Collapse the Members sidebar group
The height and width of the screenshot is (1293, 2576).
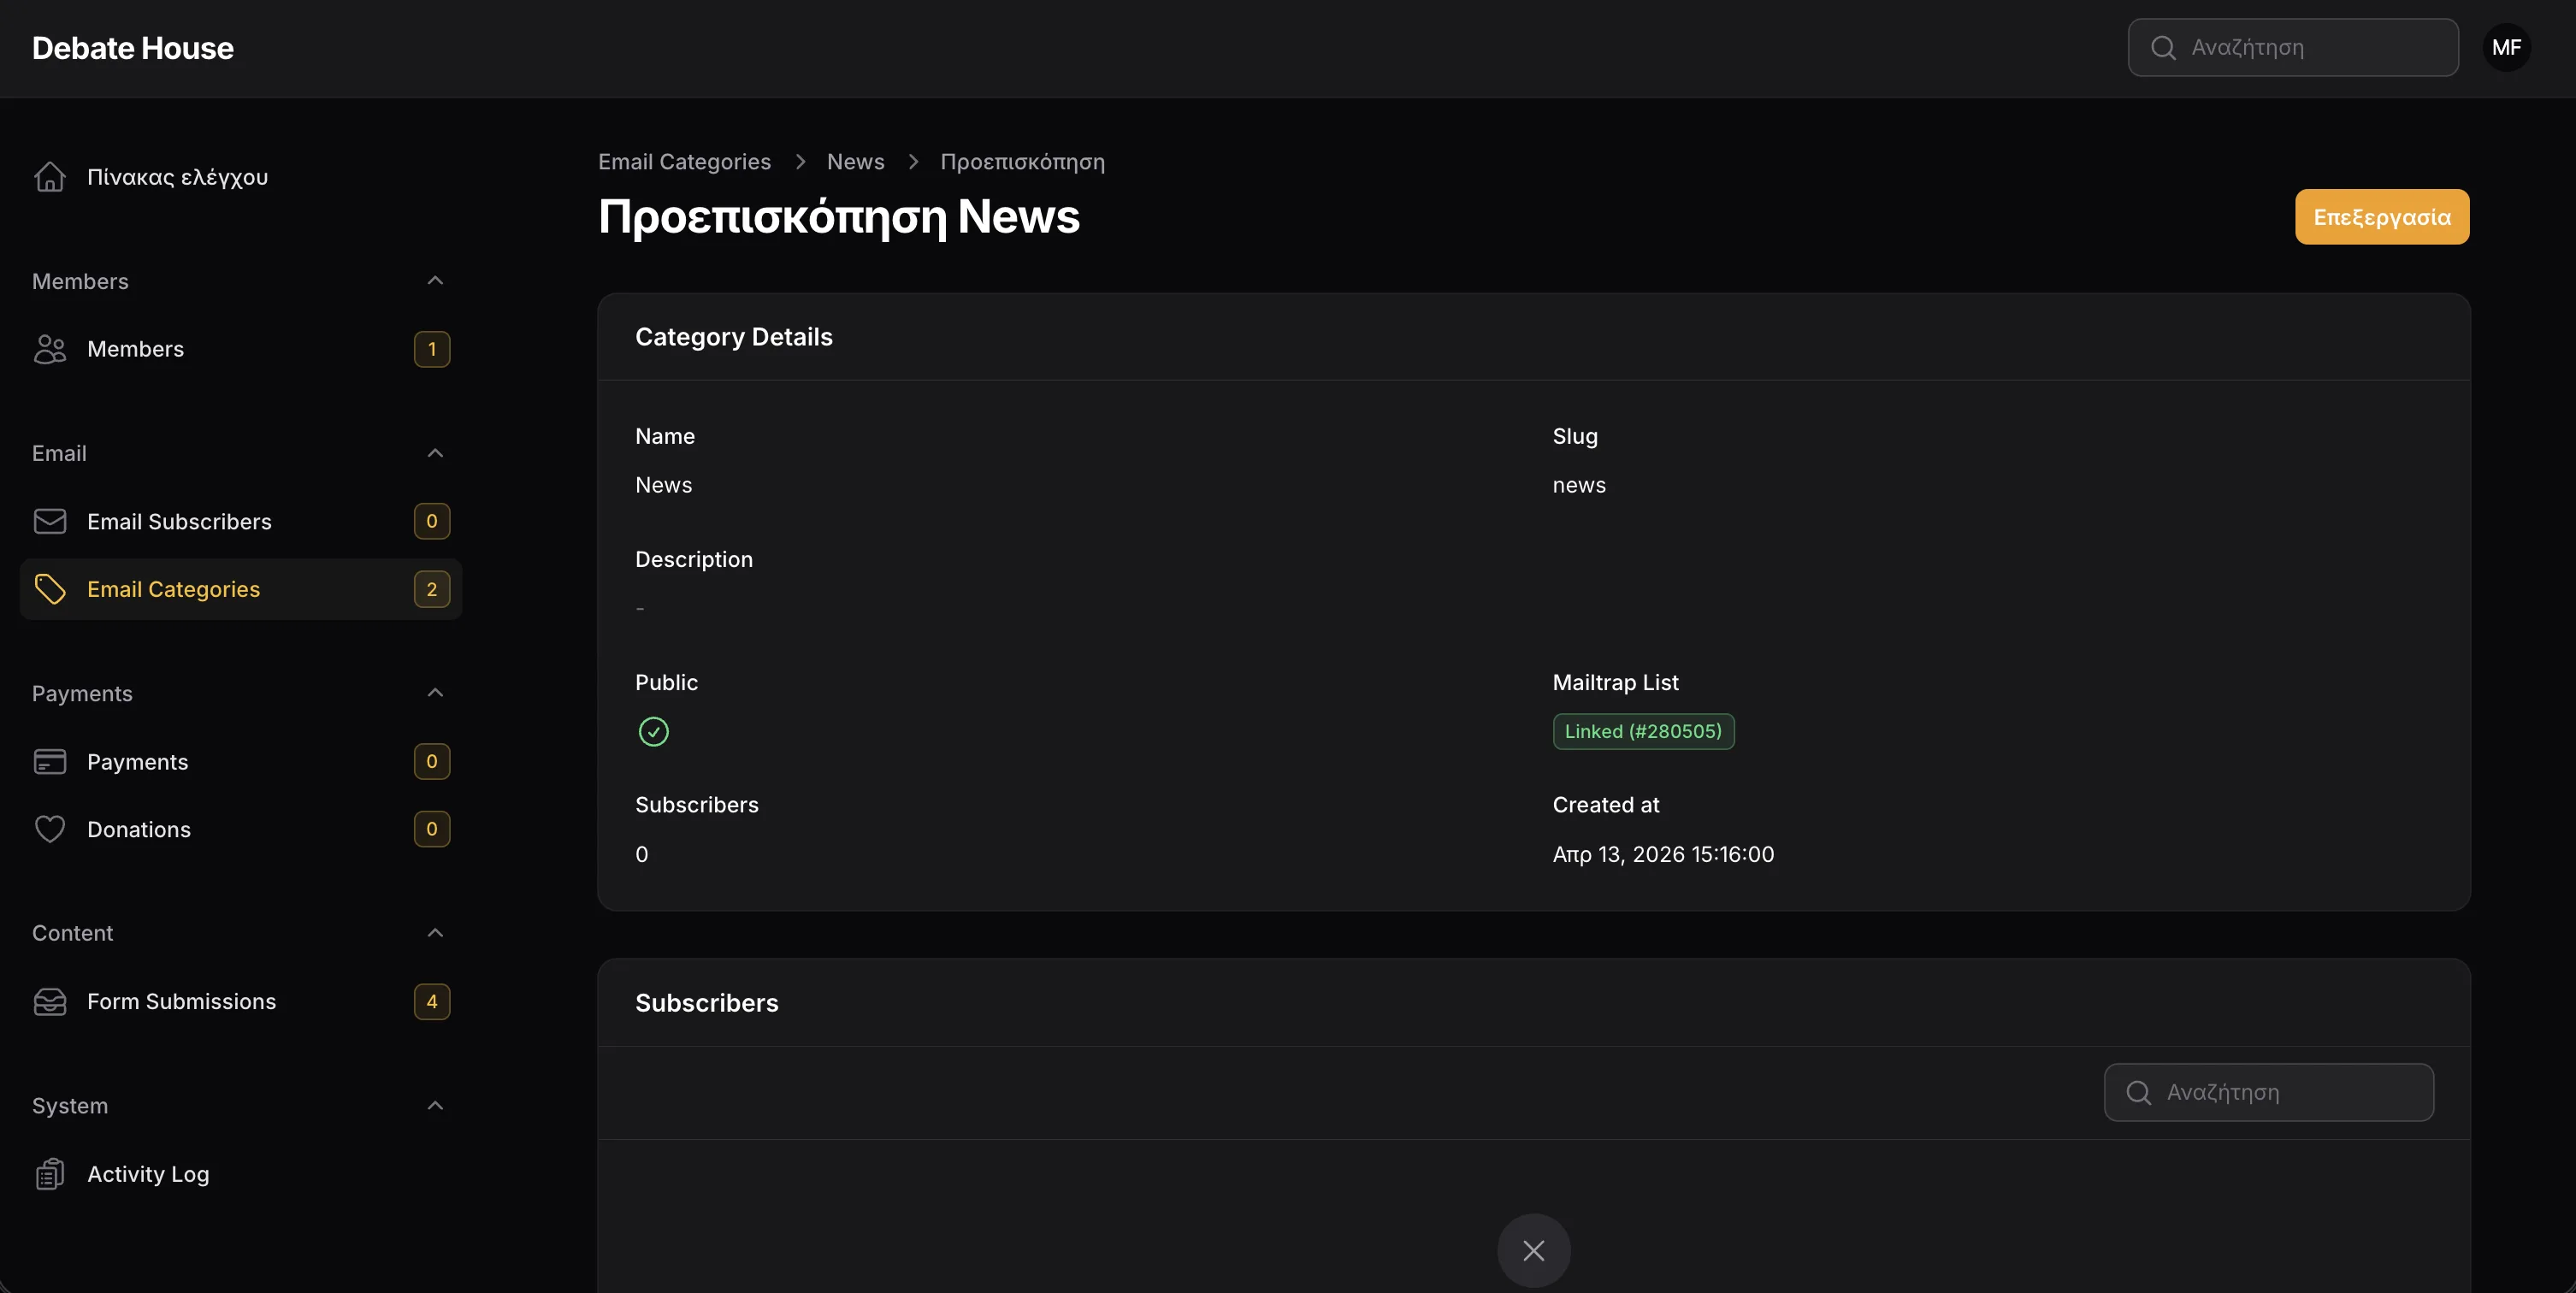pyautogui.click(x=435, y=281)
